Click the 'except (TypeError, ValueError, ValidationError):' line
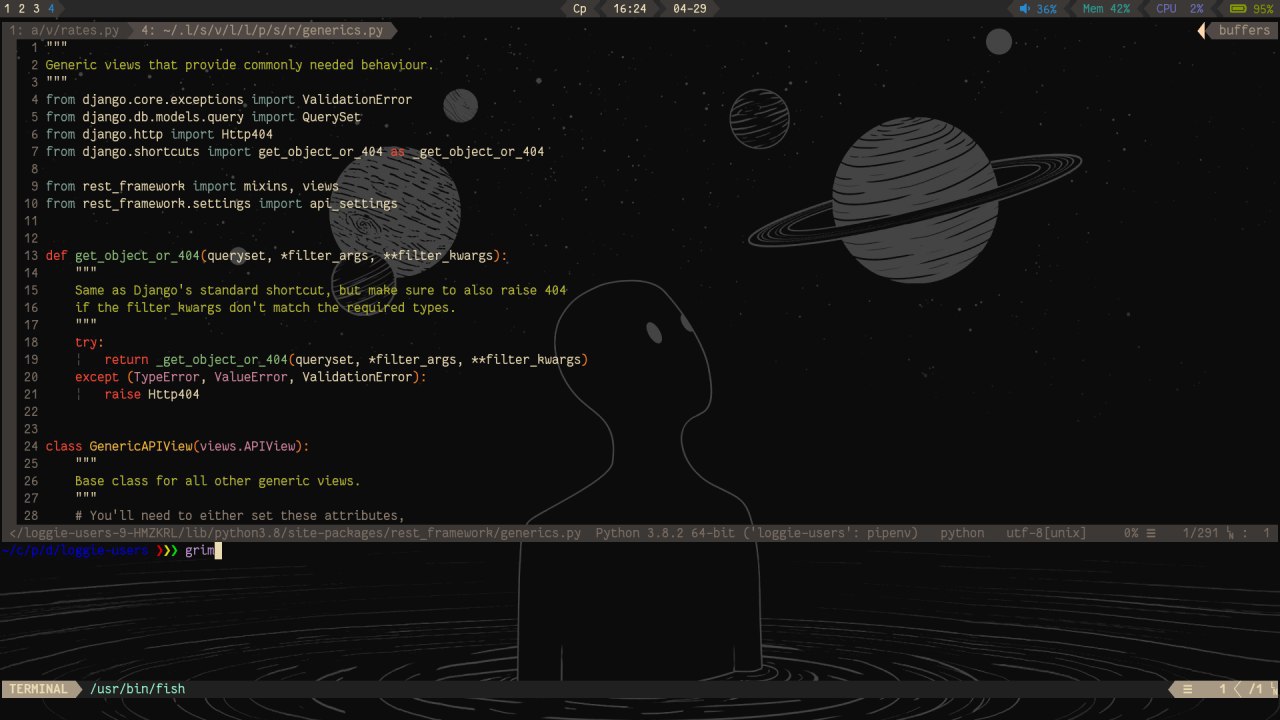 (251, 377)
